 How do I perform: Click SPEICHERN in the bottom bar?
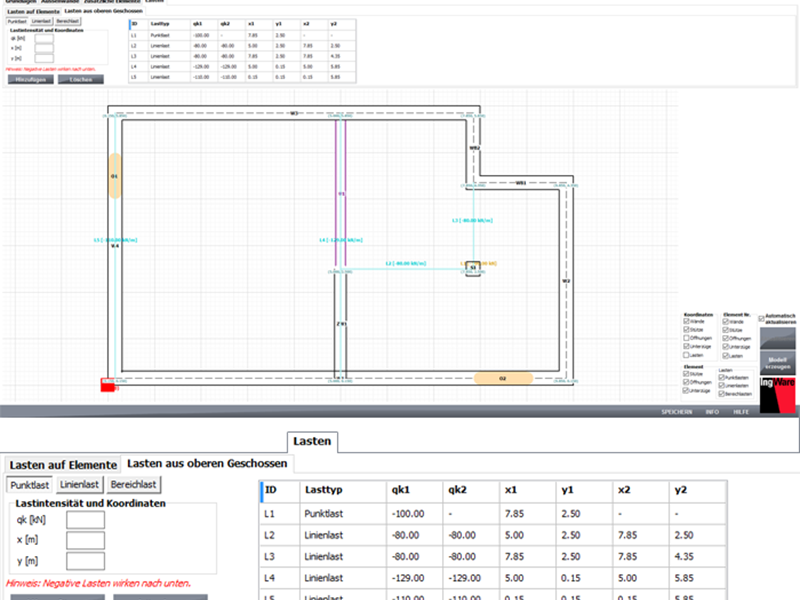(x=678, y=412)
